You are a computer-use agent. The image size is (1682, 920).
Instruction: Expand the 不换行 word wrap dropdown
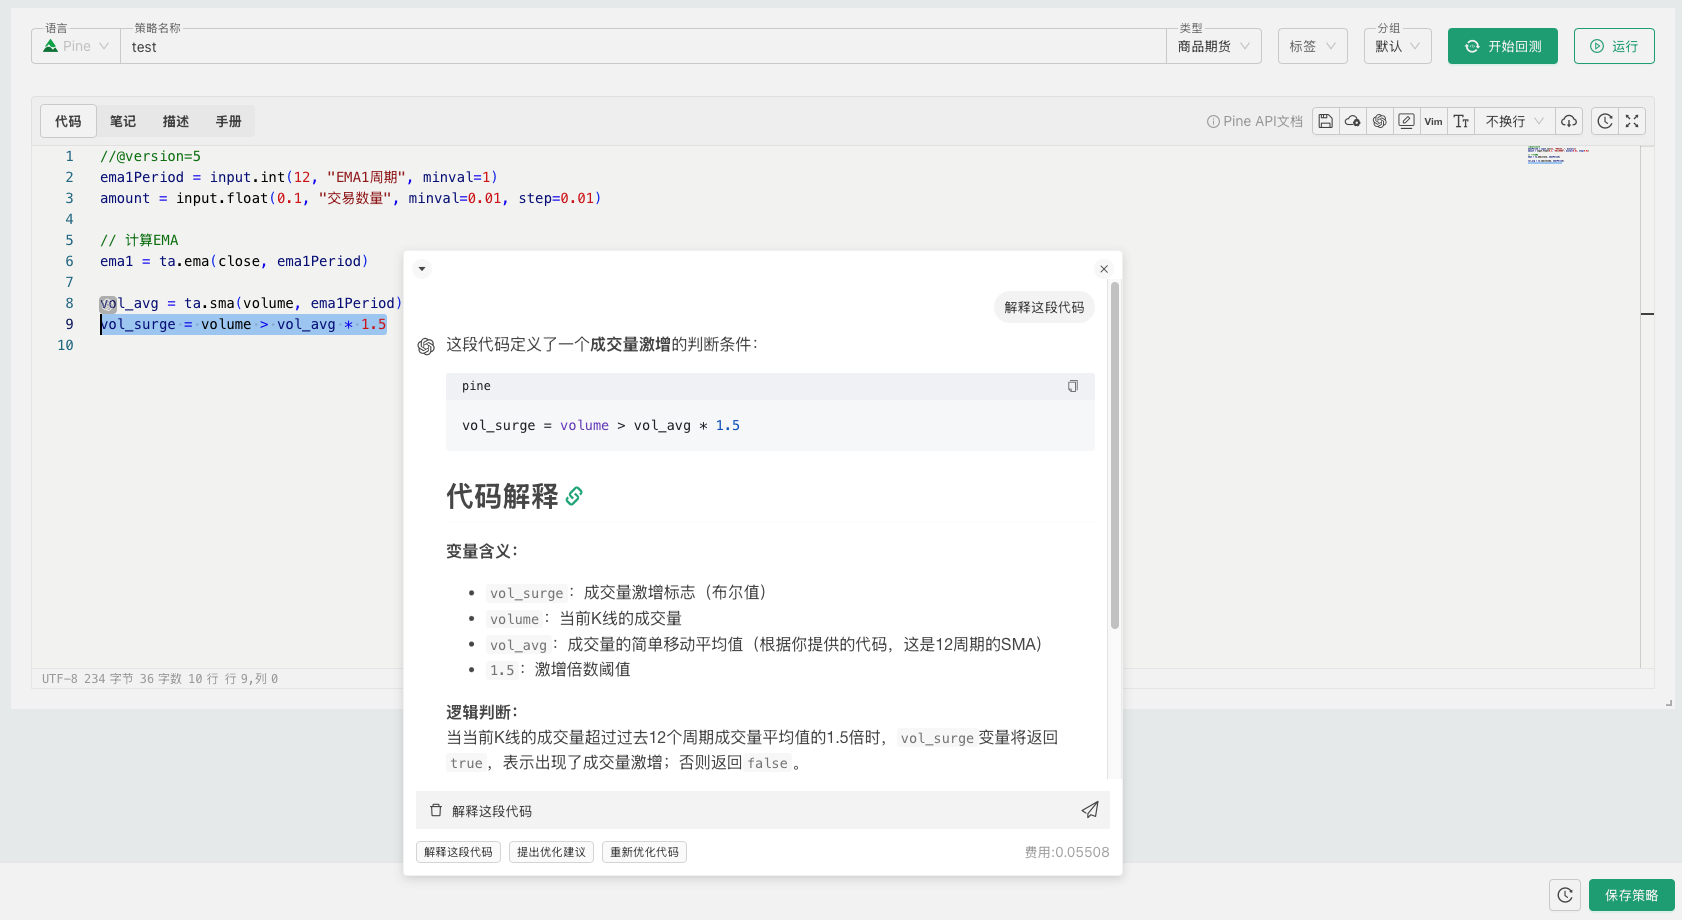(x=1513, y=120)
